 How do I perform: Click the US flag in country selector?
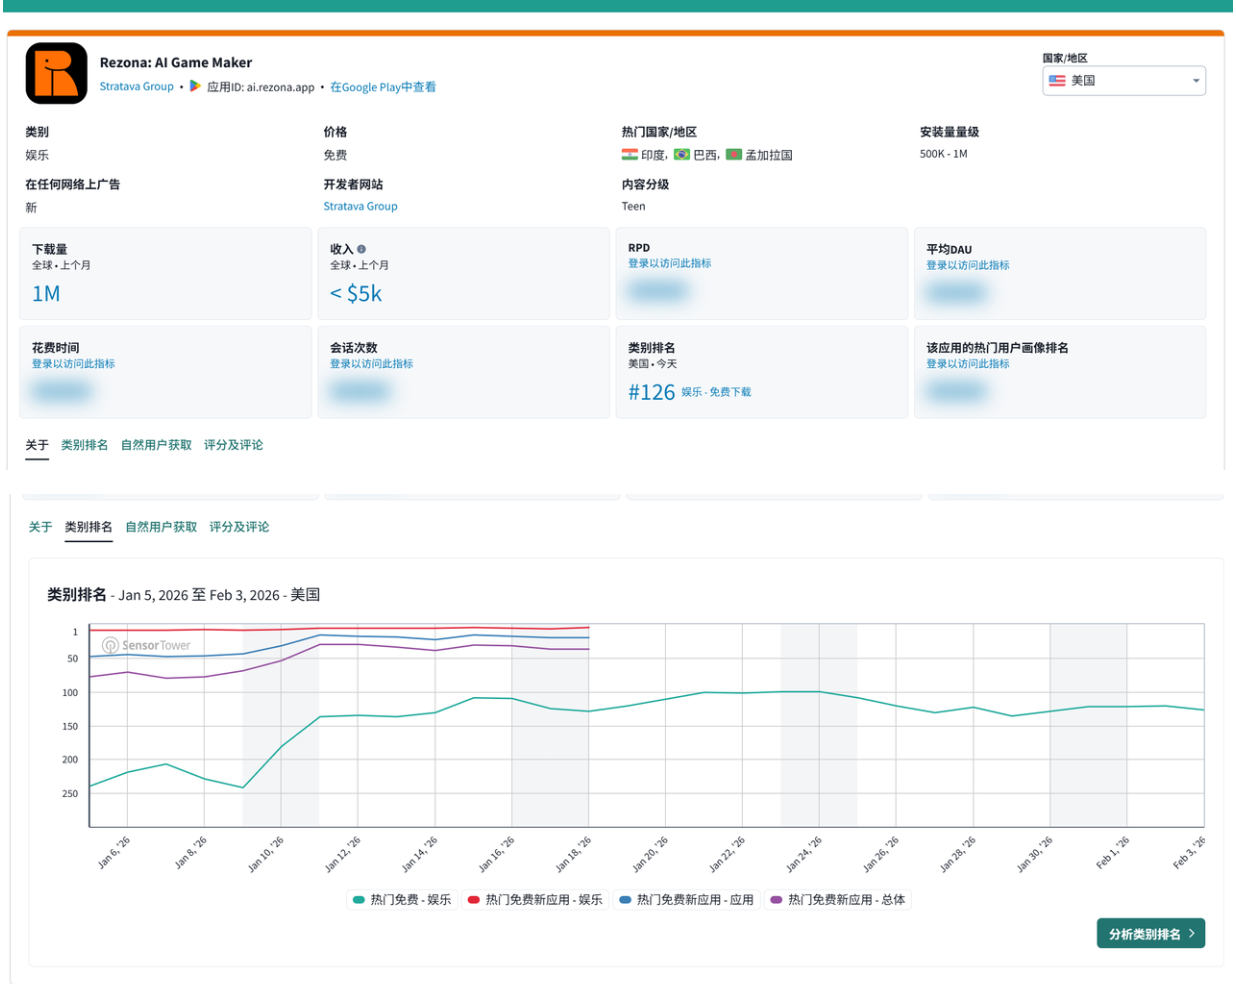[x=1056, y=81]
